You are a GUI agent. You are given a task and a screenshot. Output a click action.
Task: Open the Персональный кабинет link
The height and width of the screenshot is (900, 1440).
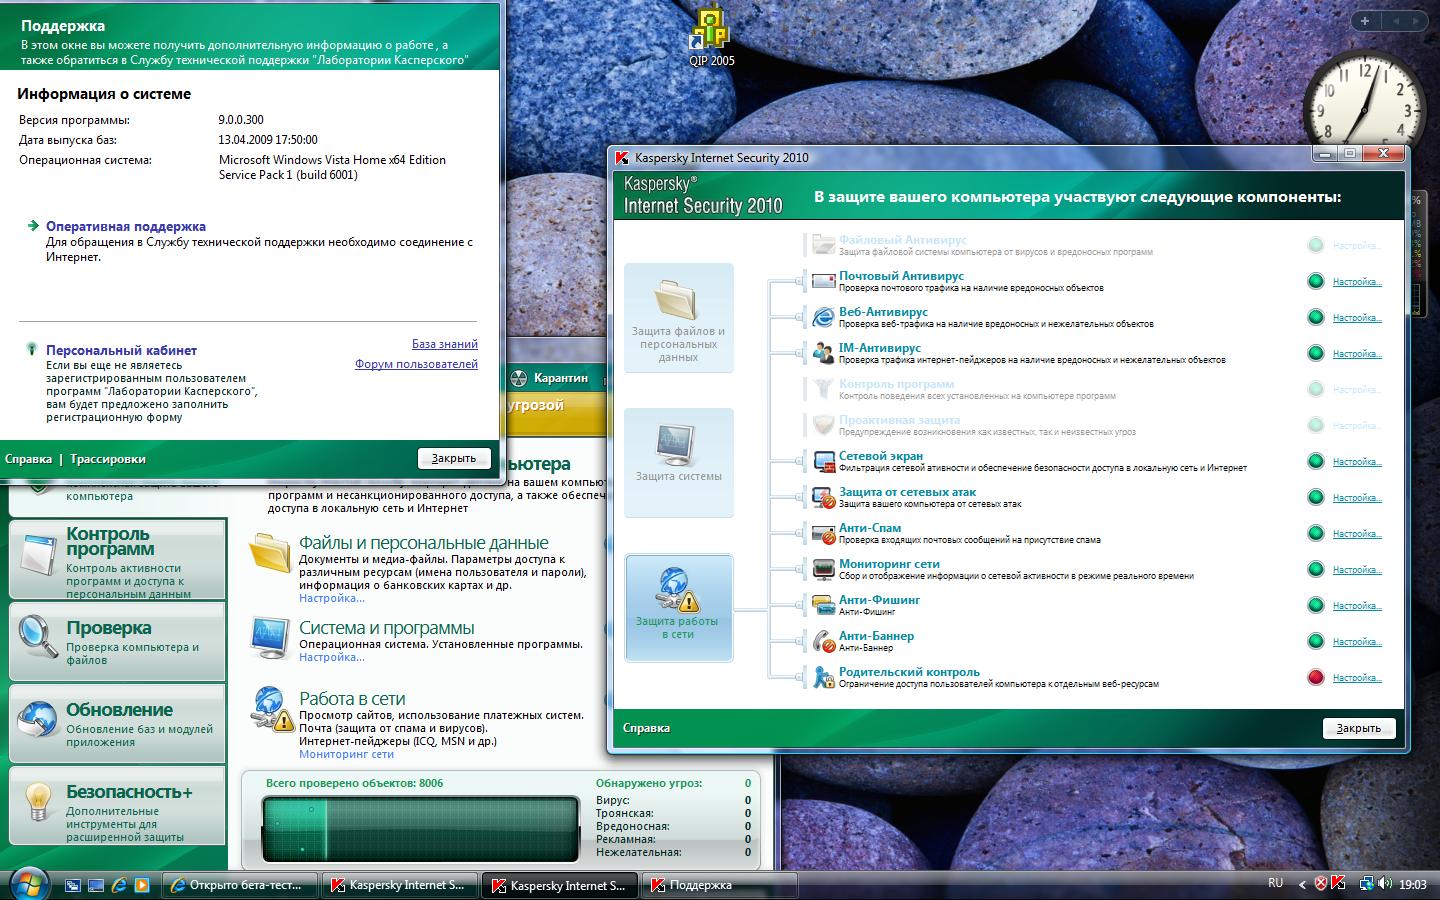pos(121,350)
